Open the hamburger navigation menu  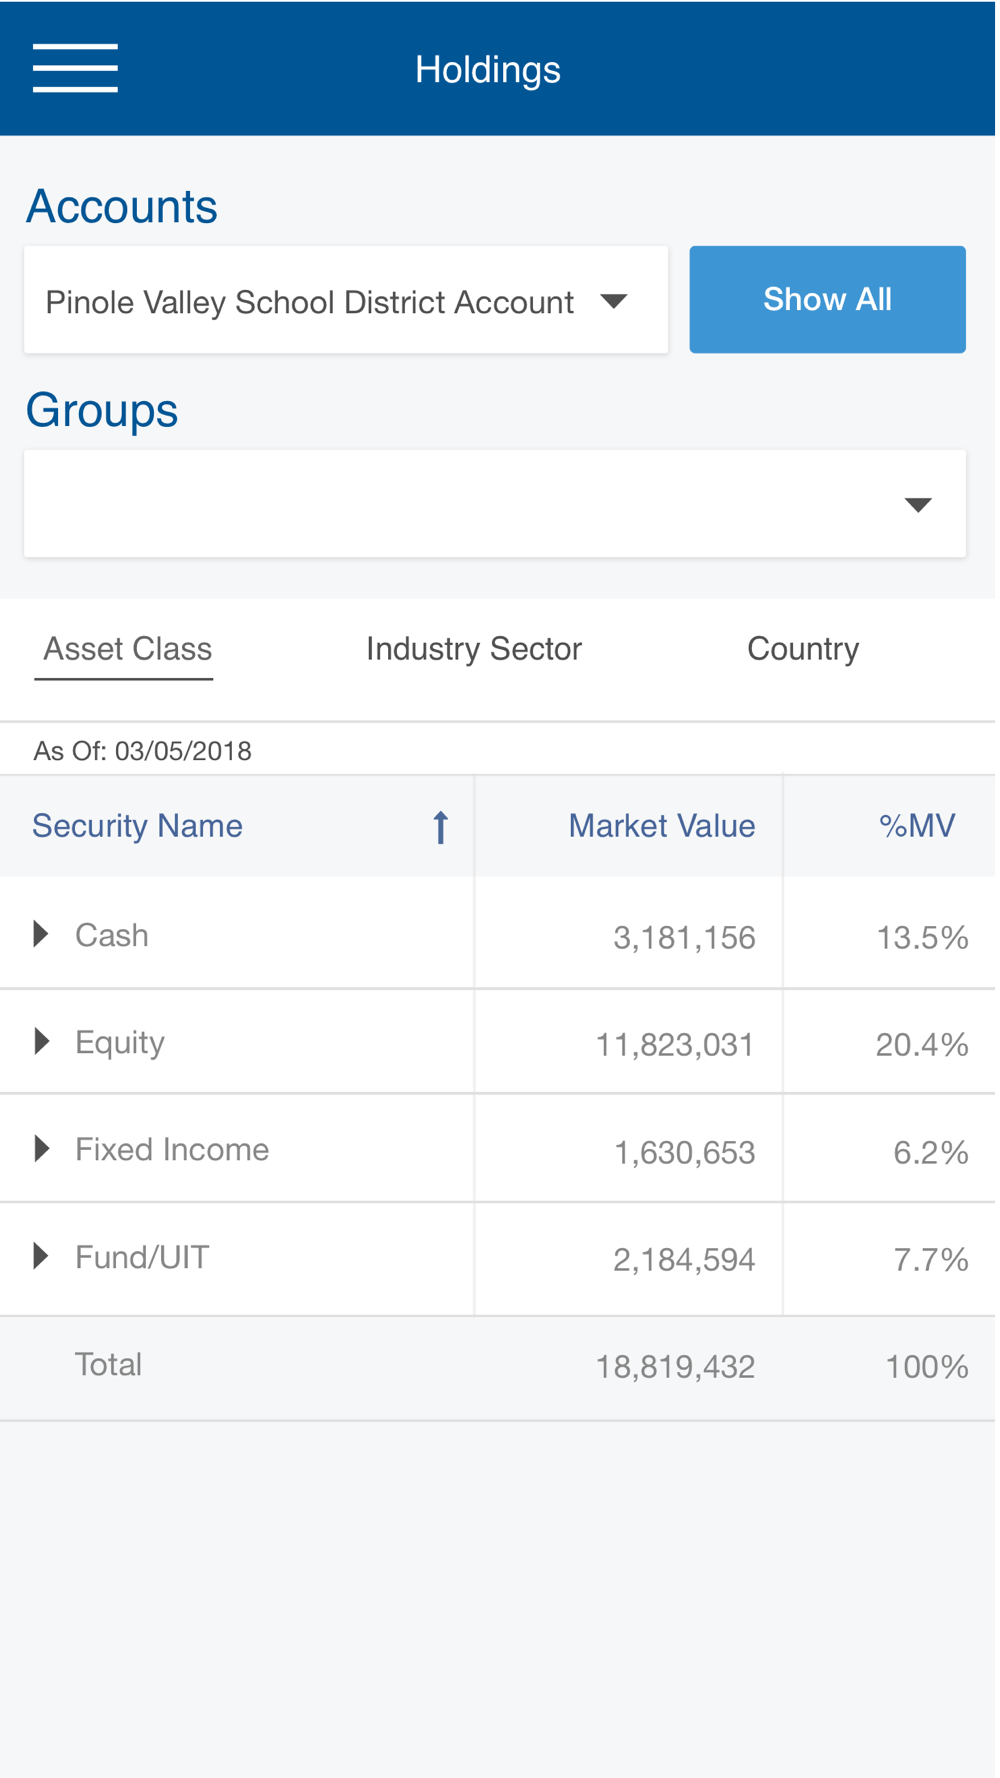(75, 68)
